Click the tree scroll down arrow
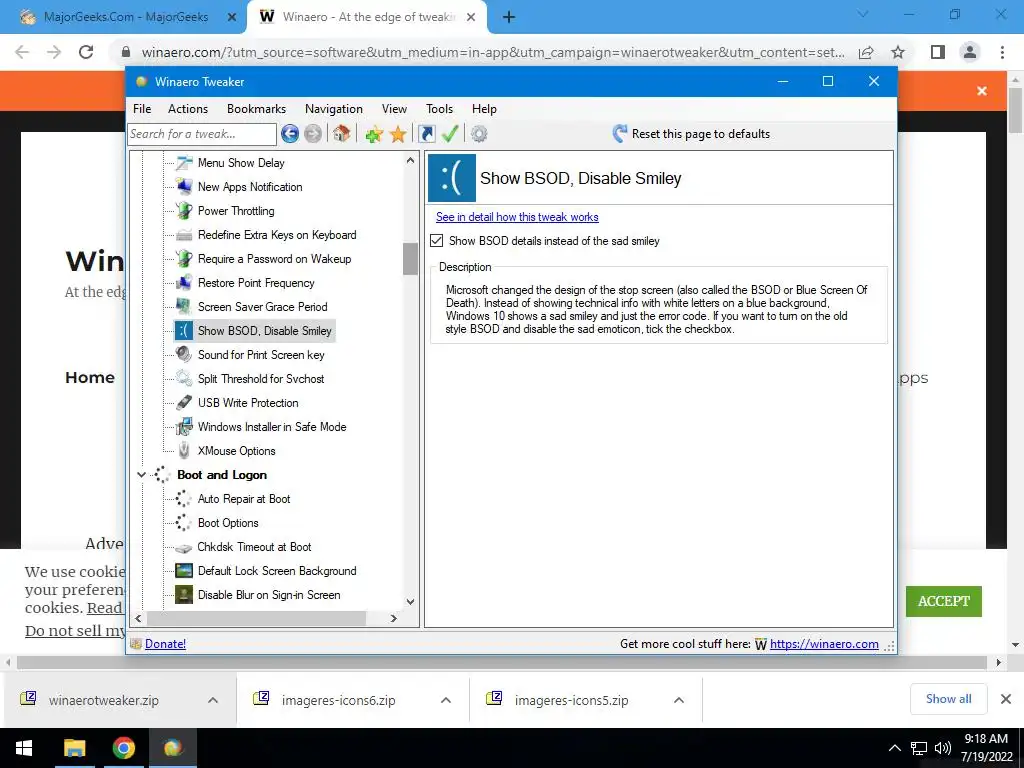 click(x=410, y=602)
